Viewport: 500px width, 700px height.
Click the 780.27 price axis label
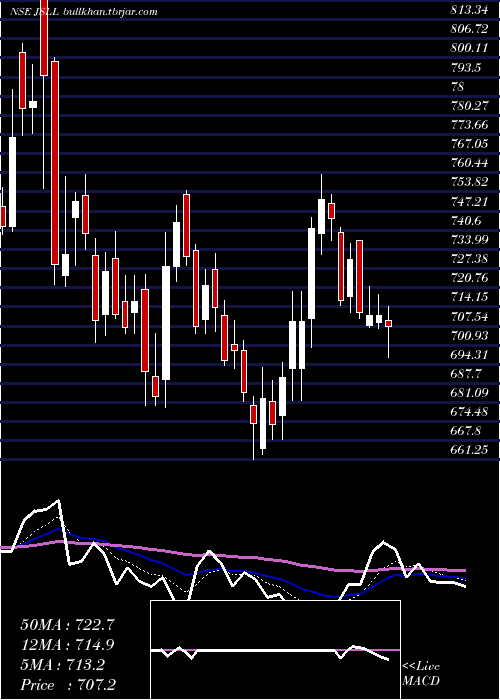[469, 106]
